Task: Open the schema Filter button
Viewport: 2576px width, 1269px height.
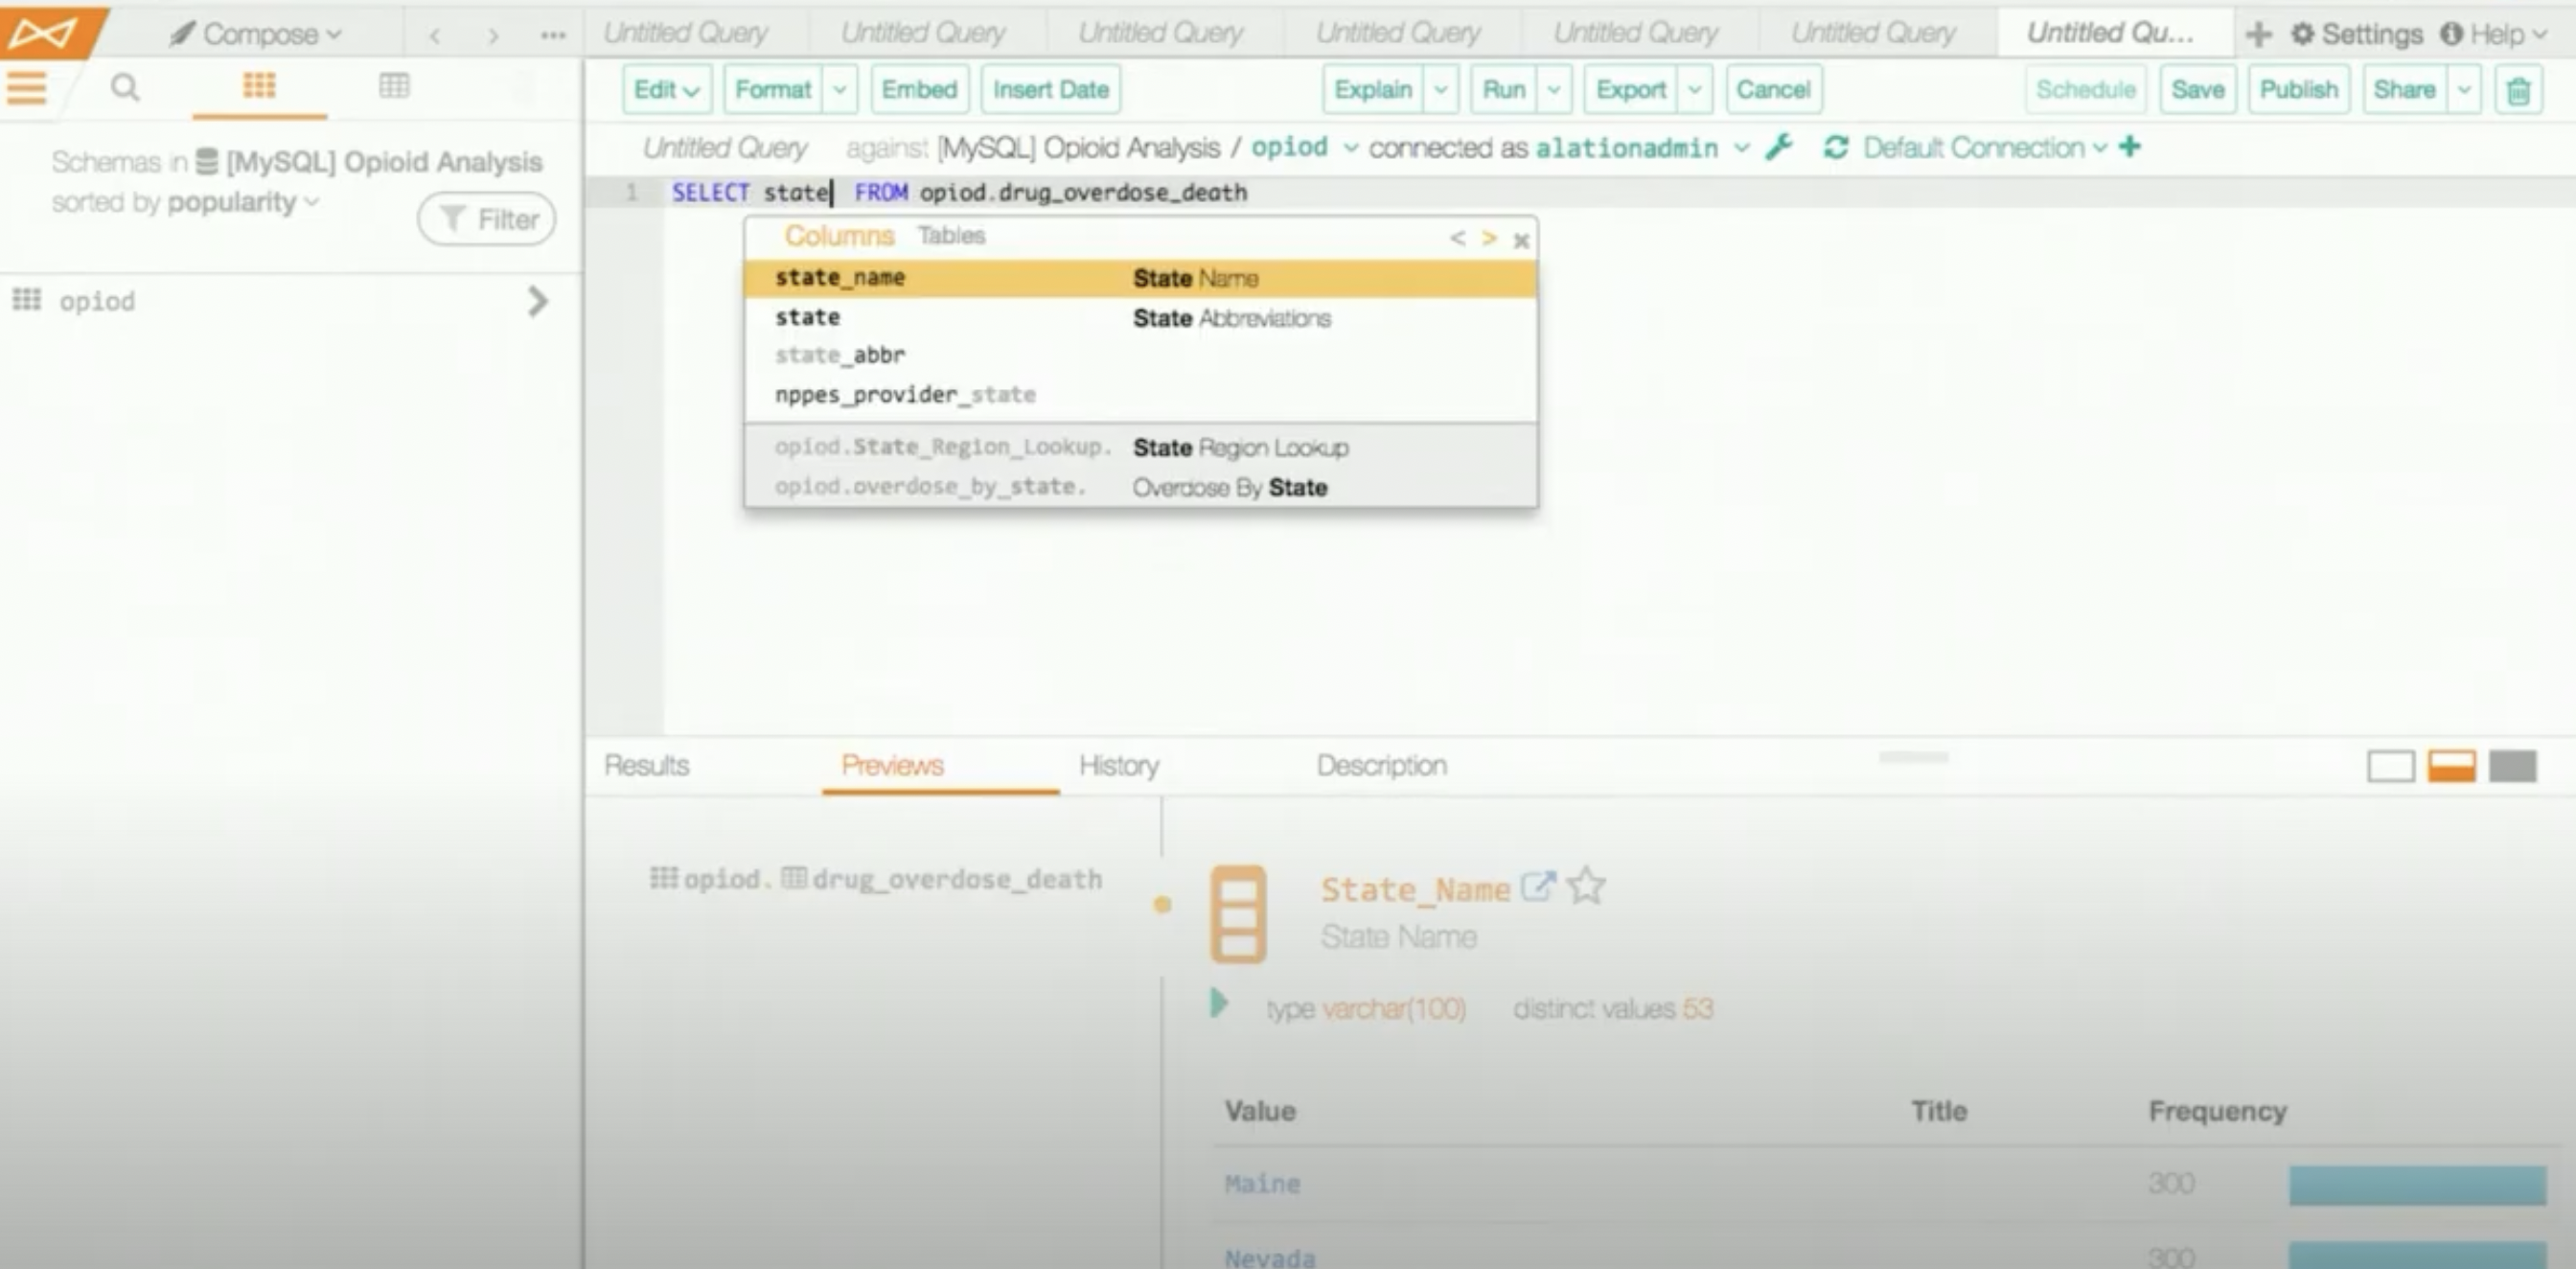Action: click(487, 219)
